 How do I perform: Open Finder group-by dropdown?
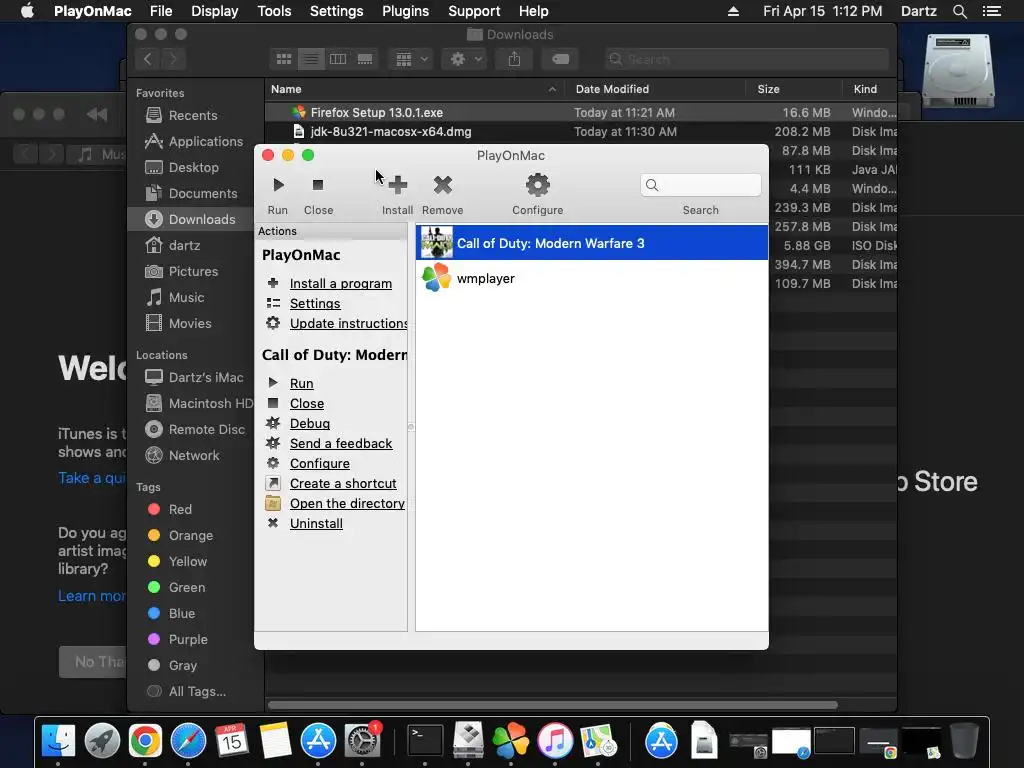[410, 59]
